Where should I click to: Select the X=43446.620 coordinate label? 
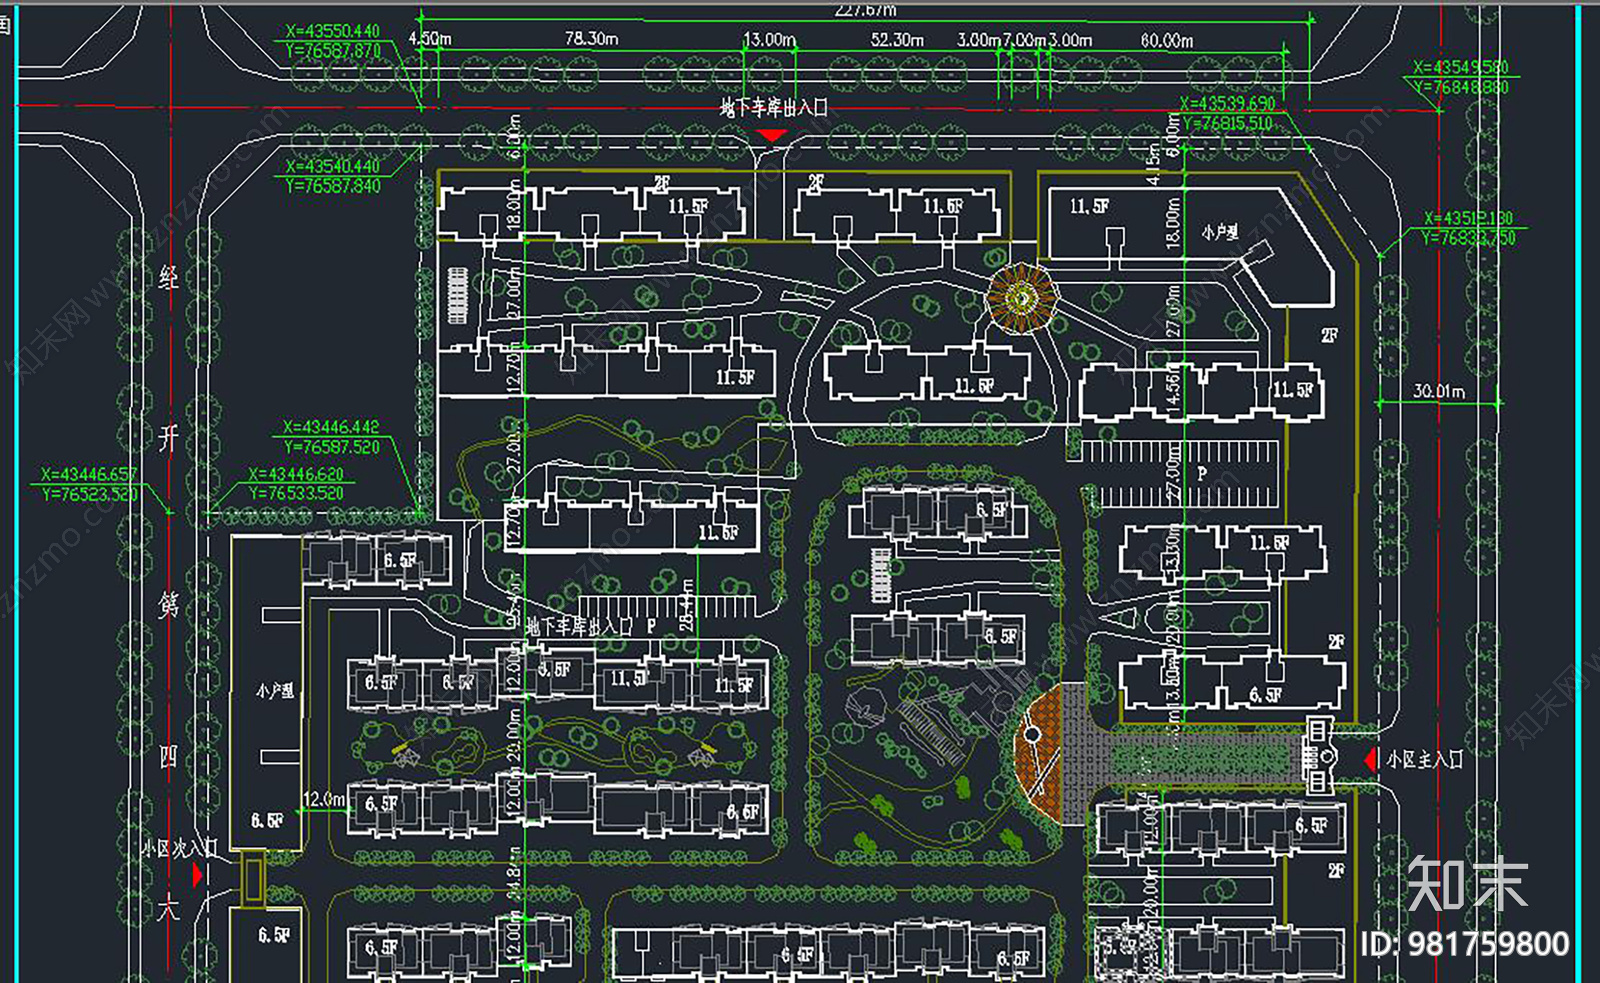tap(296, 474)
